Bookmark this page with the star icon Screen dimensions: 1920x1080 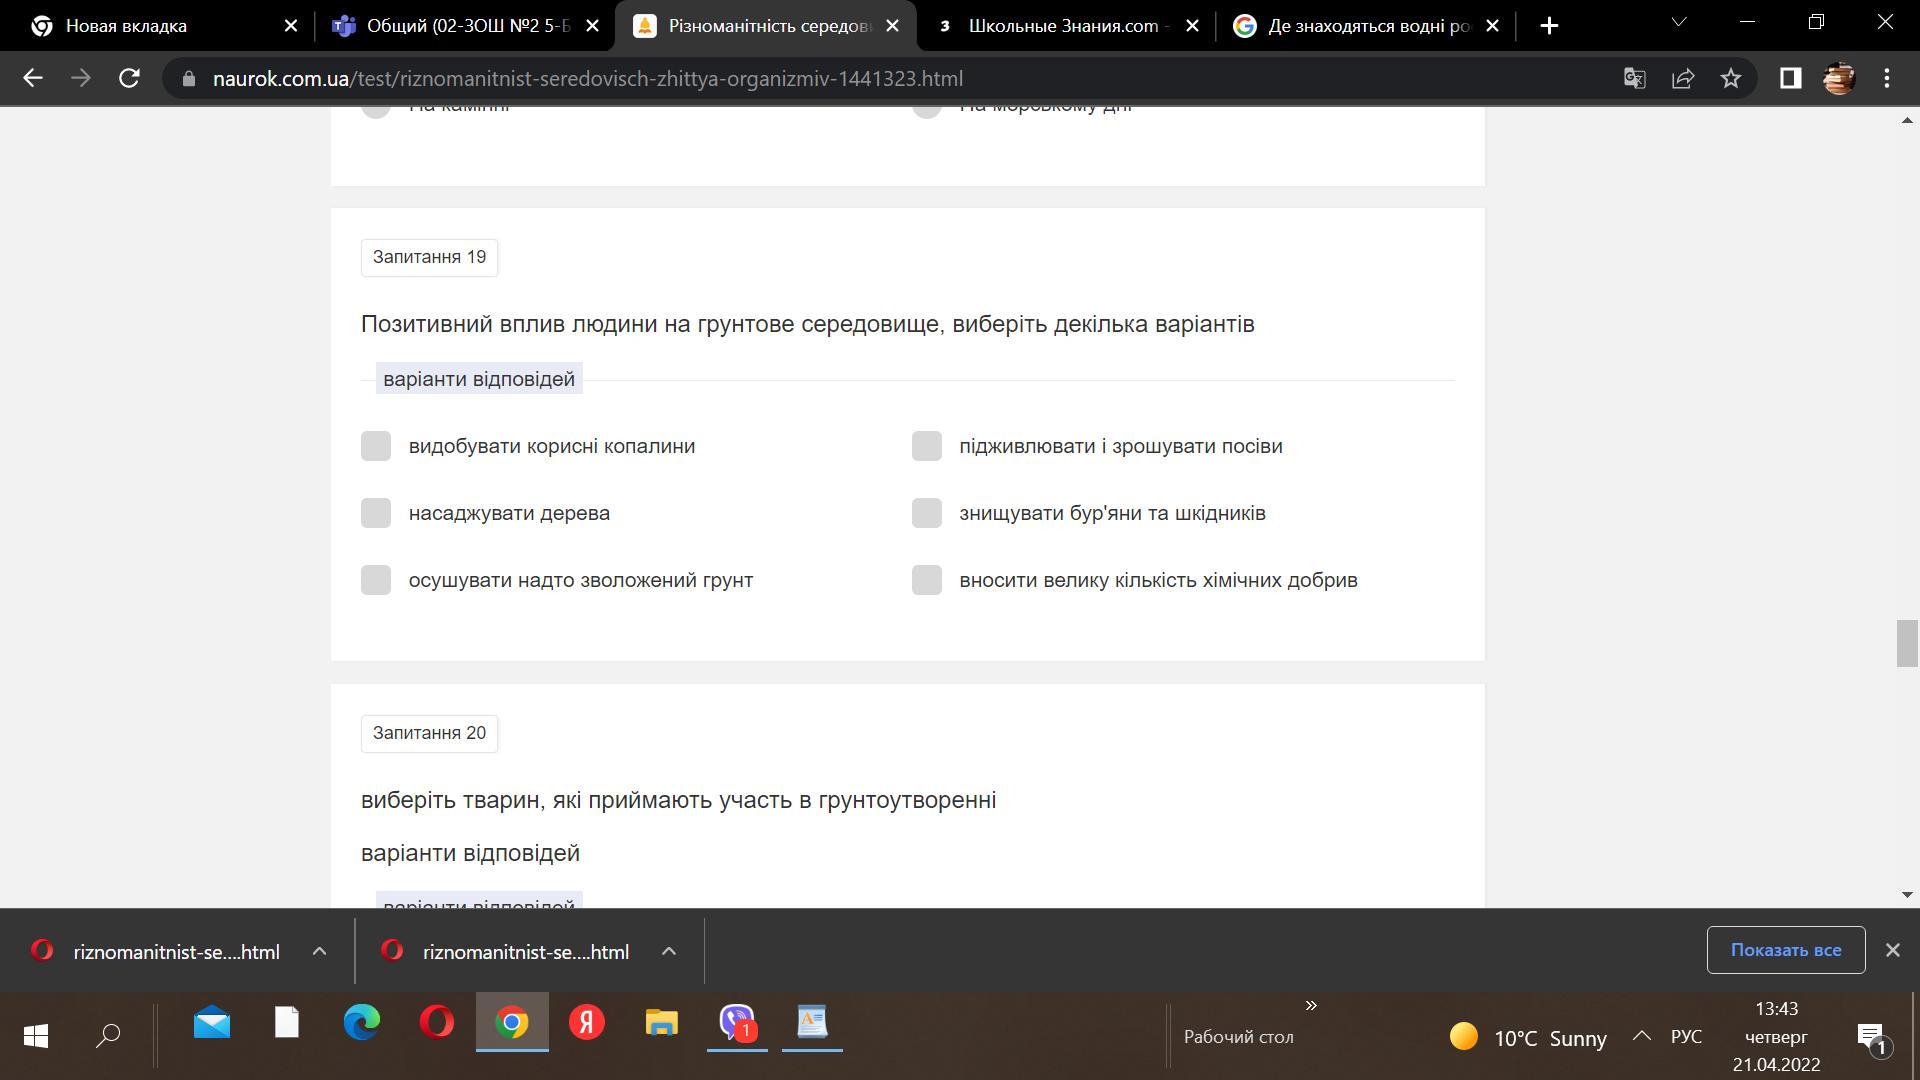(x=1731, y=78)
